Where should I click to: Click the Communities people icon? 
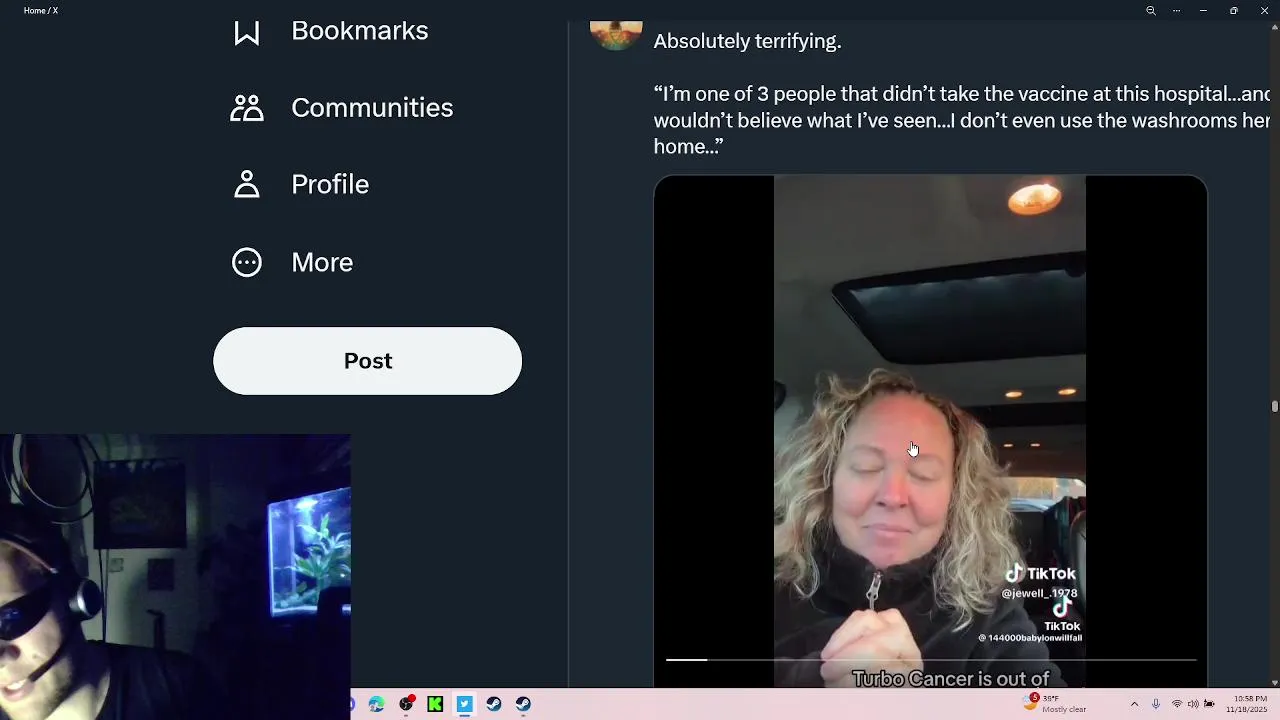coord(247,108)
